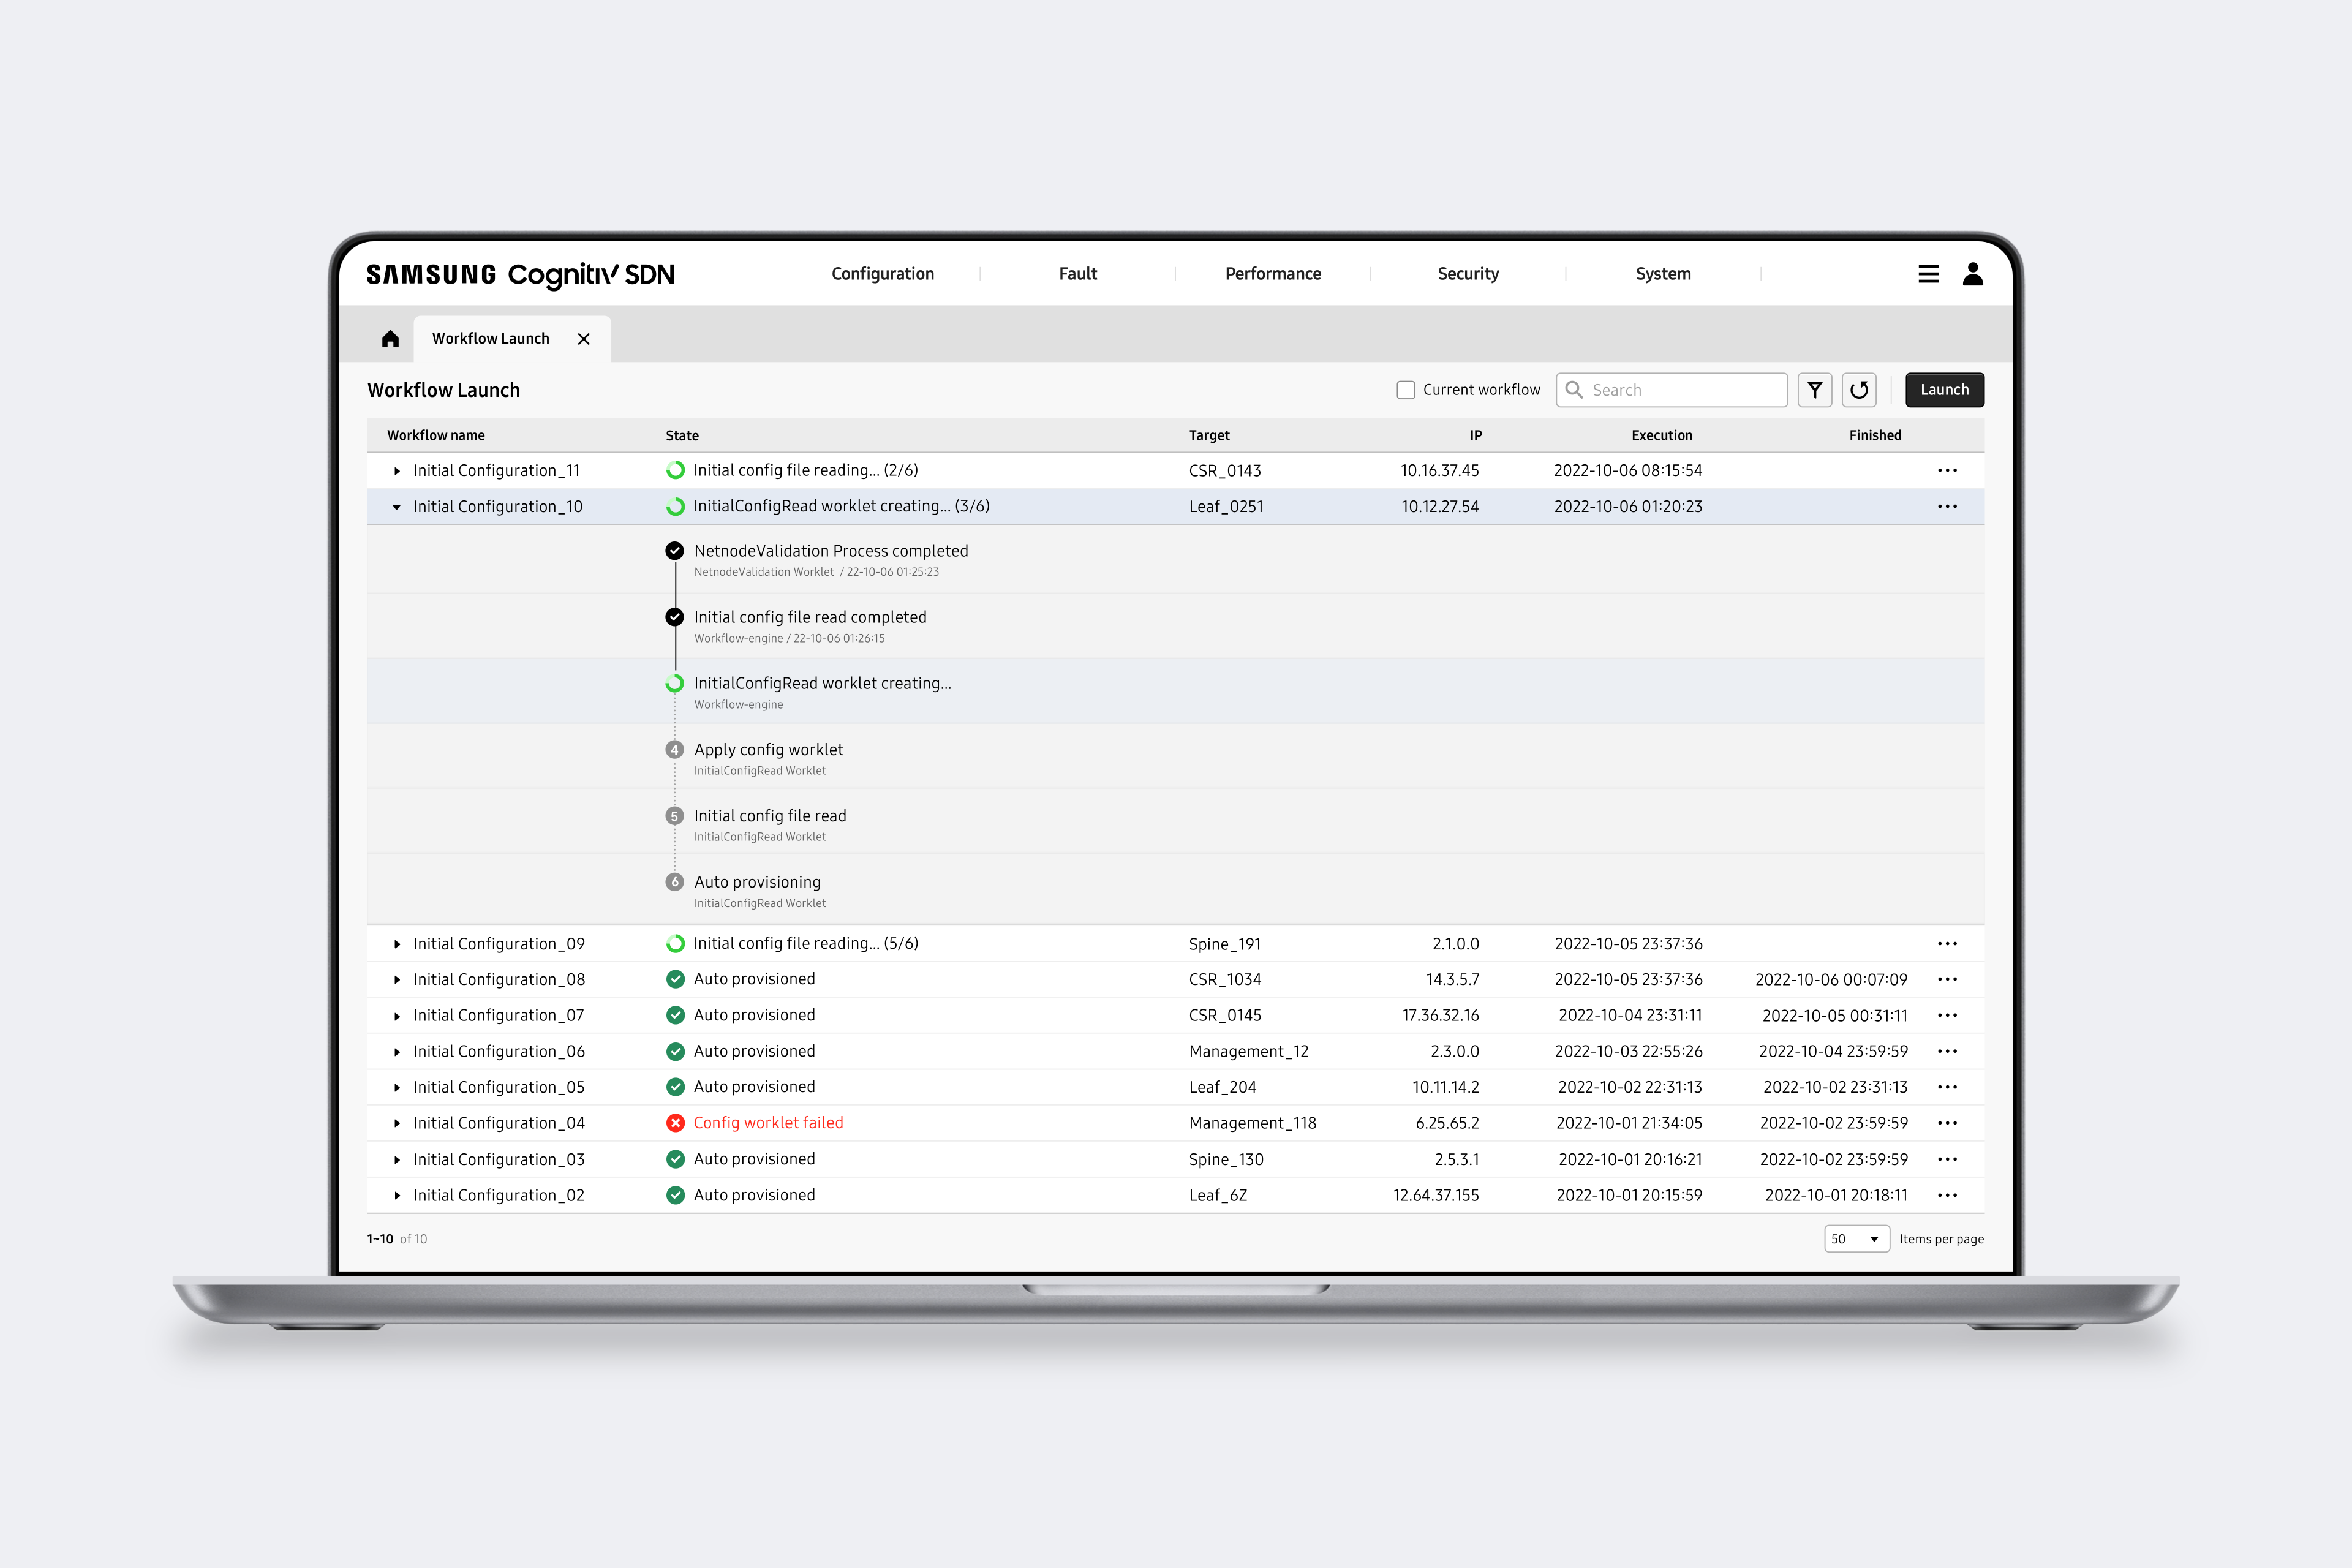
Task: Open the hamburger menu icon
Action: [1928, 274]
